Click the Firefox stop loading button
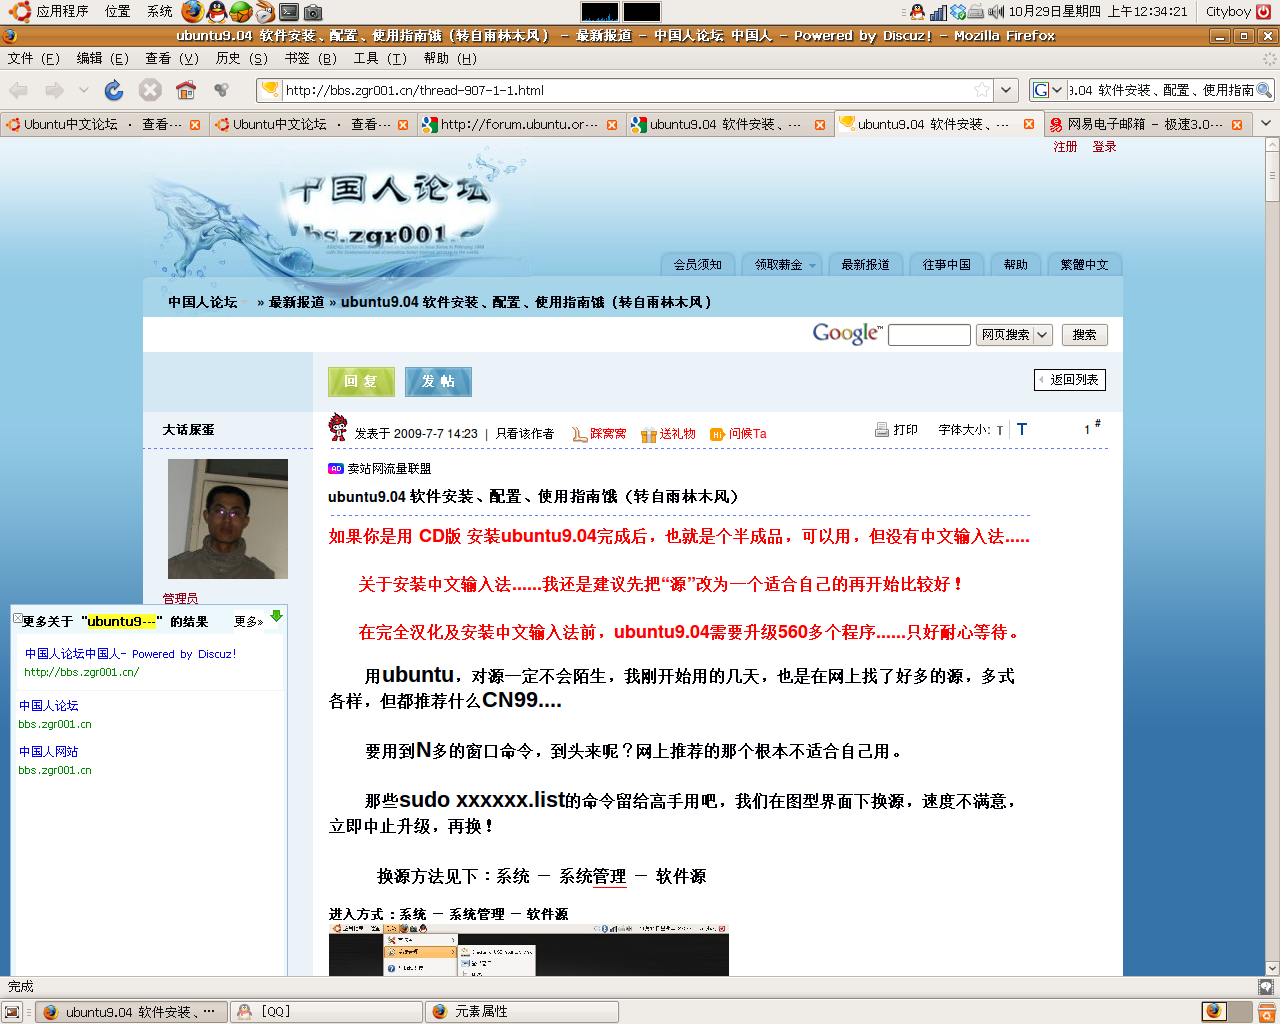The height and width of the screenshot is (1024, 1280). (150, 90)
